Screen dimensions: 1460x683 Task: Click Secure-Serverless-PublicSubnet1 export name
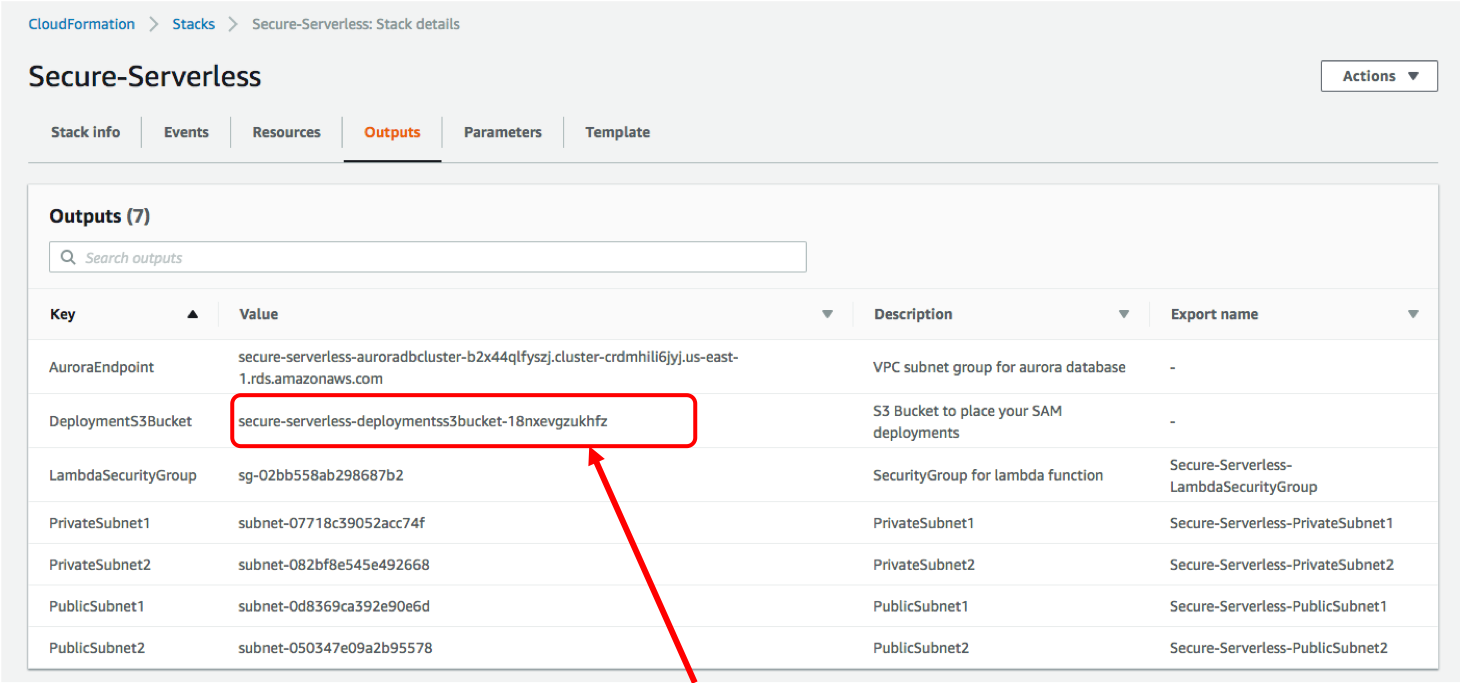point(1278,606)
